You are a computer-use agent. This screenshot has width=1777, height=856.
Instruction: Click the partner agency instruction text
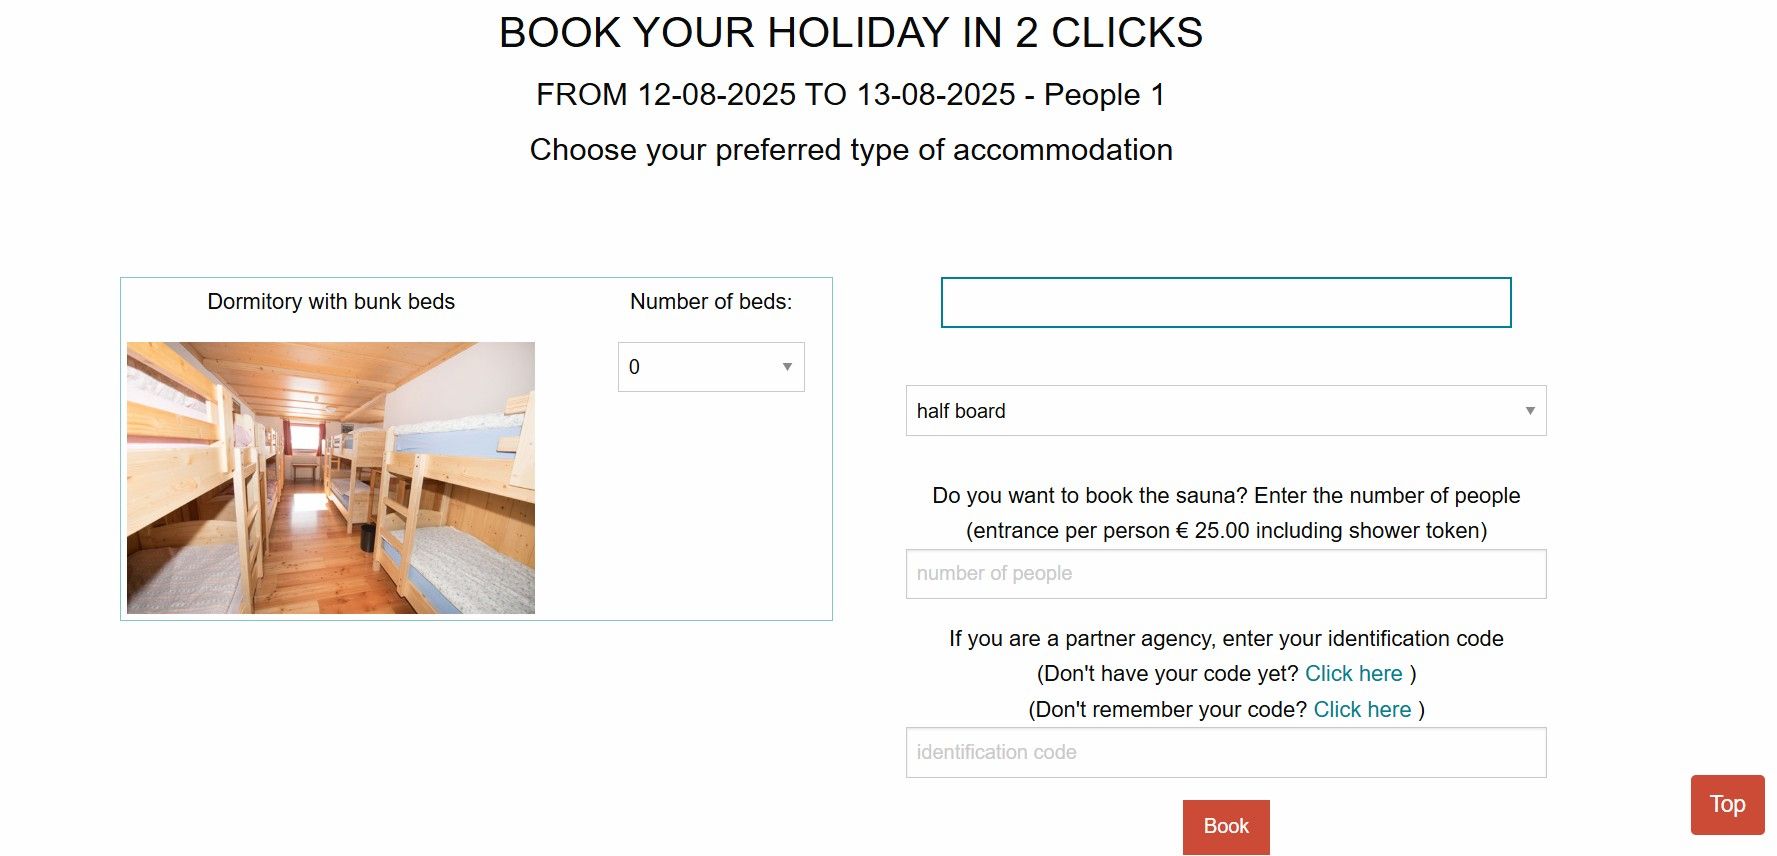[x=1225, y=639]
